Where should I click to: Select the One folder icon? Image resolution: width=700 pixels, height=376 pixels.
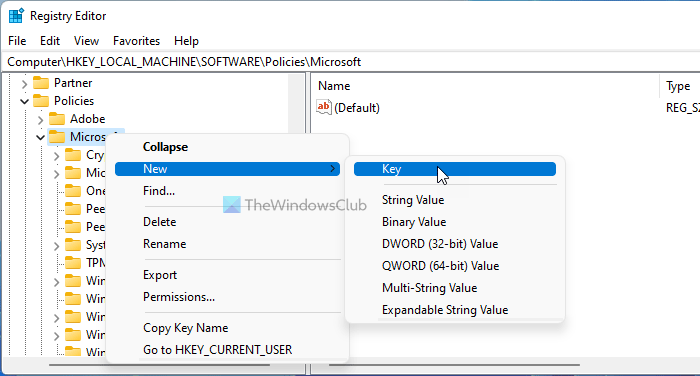(x=73, y=191)
